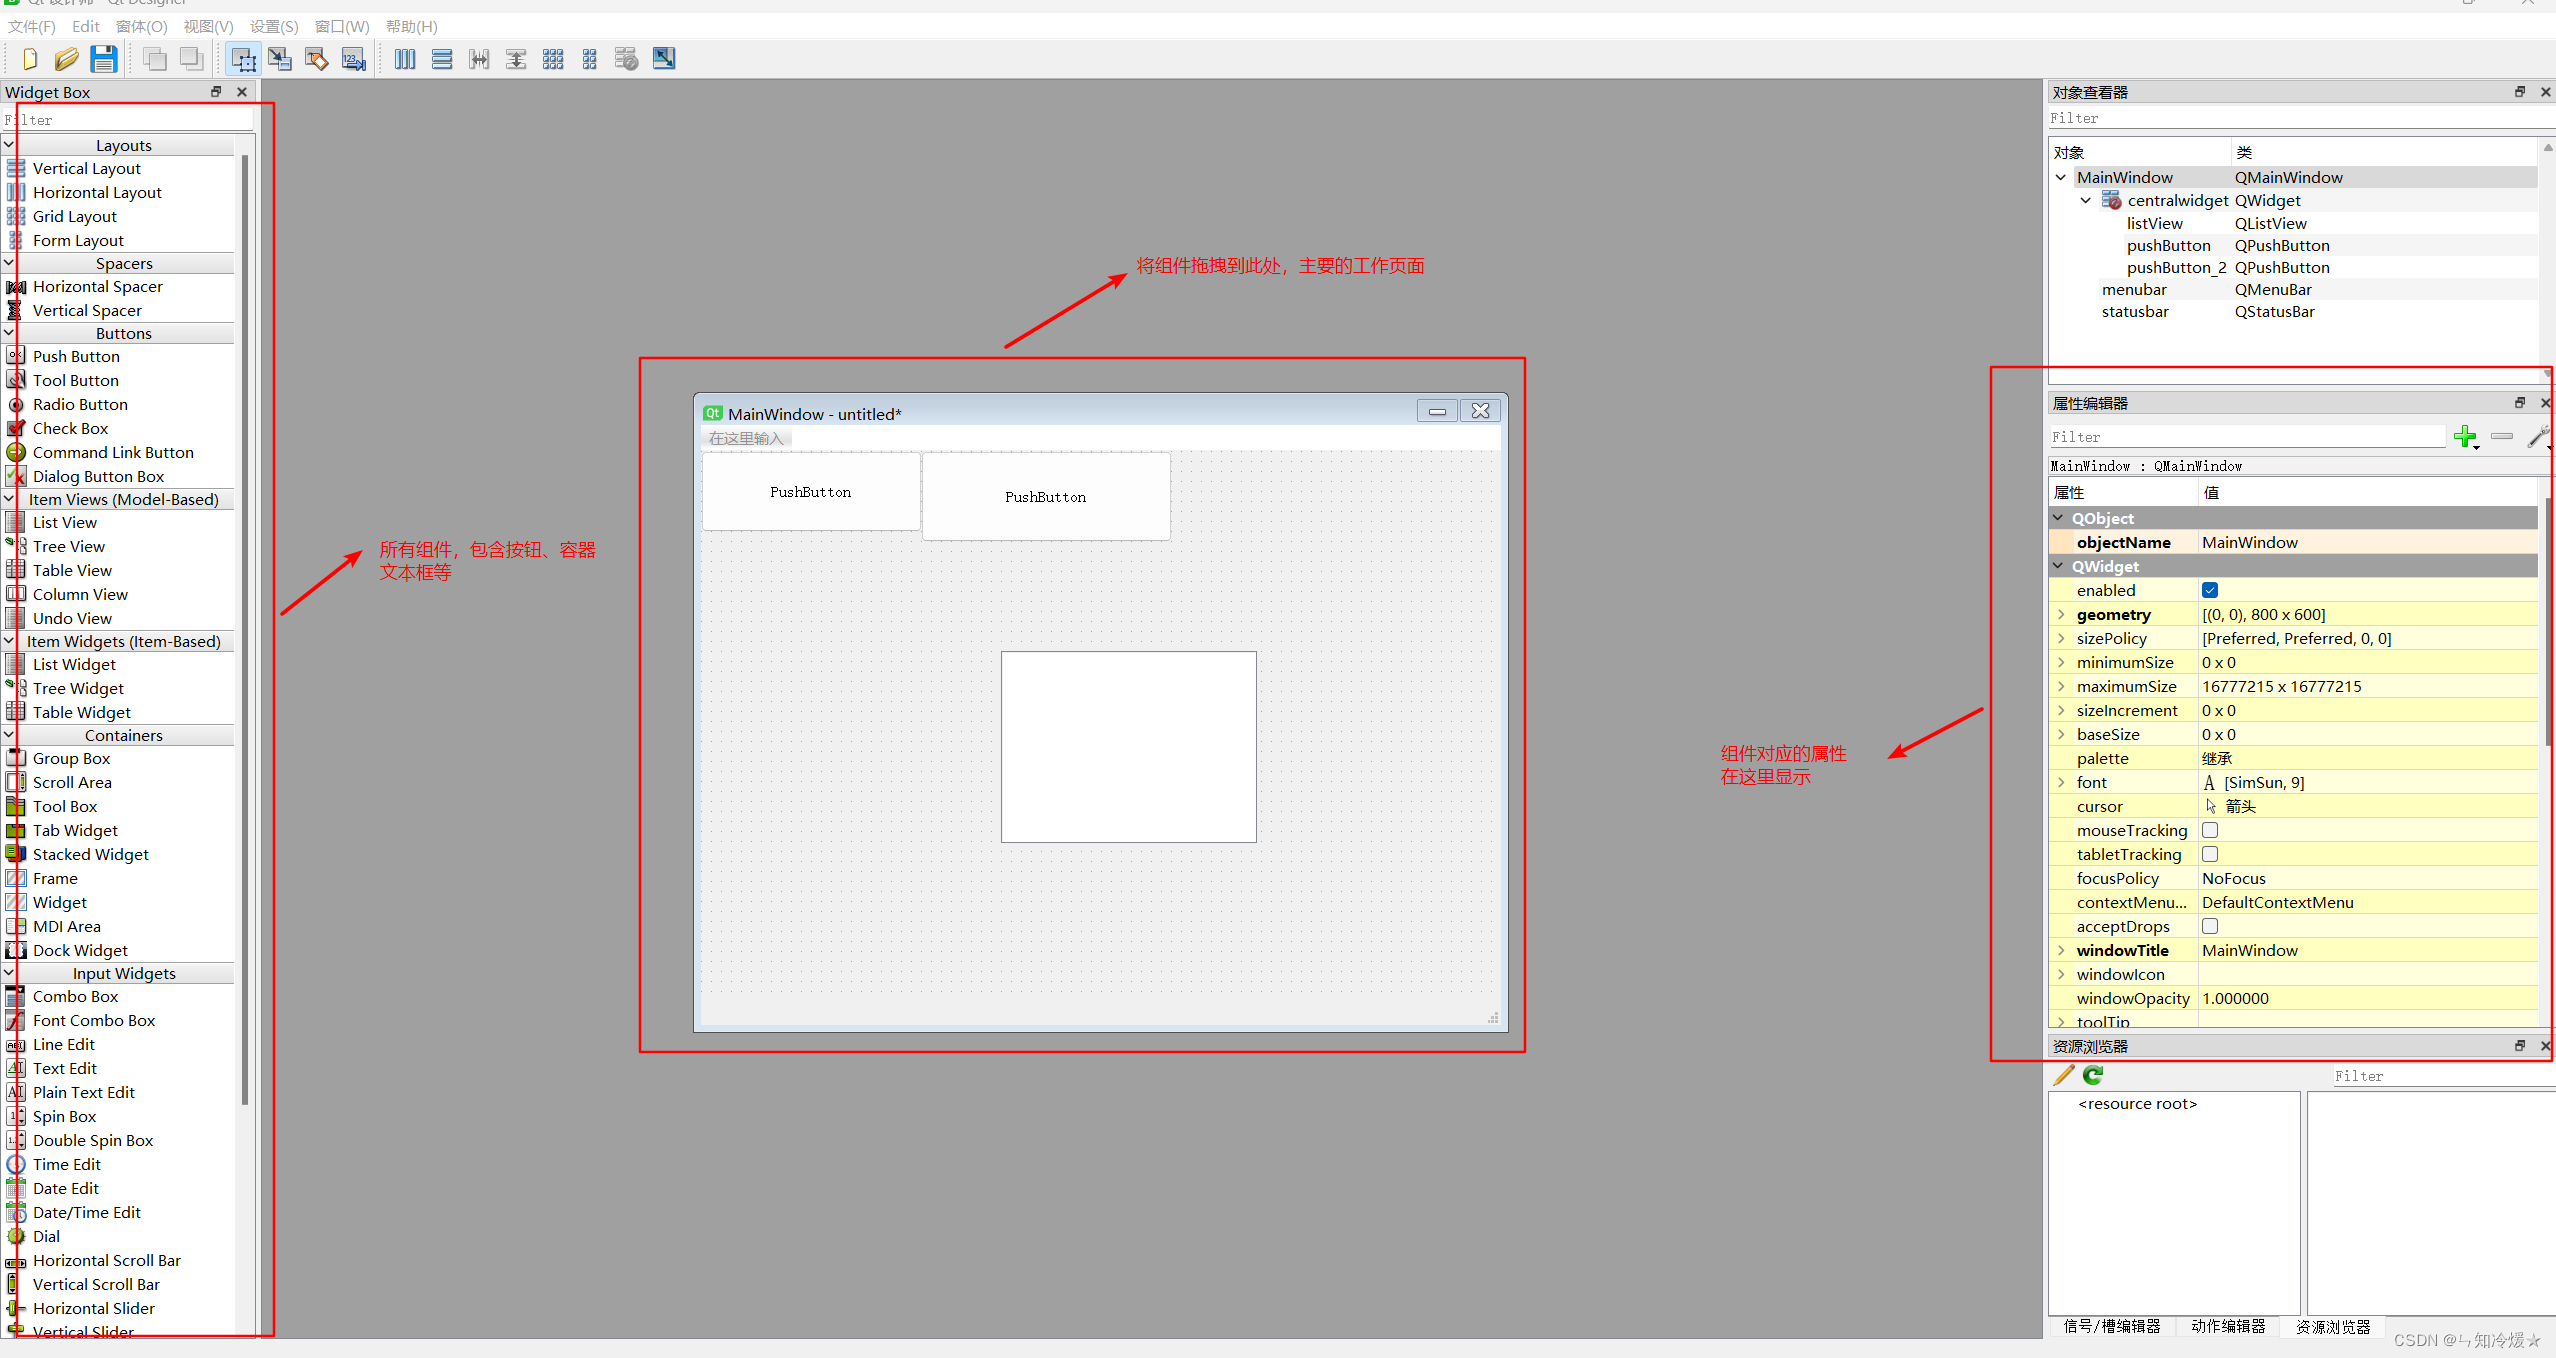2556x1358 pixels.
Task: Click the palette property value 继承
Action: [2217, 758]
